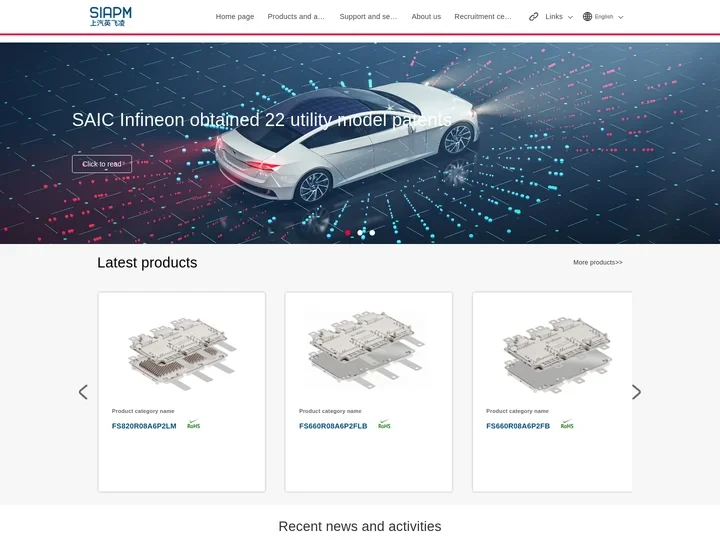Show previous products with left arrow
This screenshot has width=720, height=540.
click(83, 392)
